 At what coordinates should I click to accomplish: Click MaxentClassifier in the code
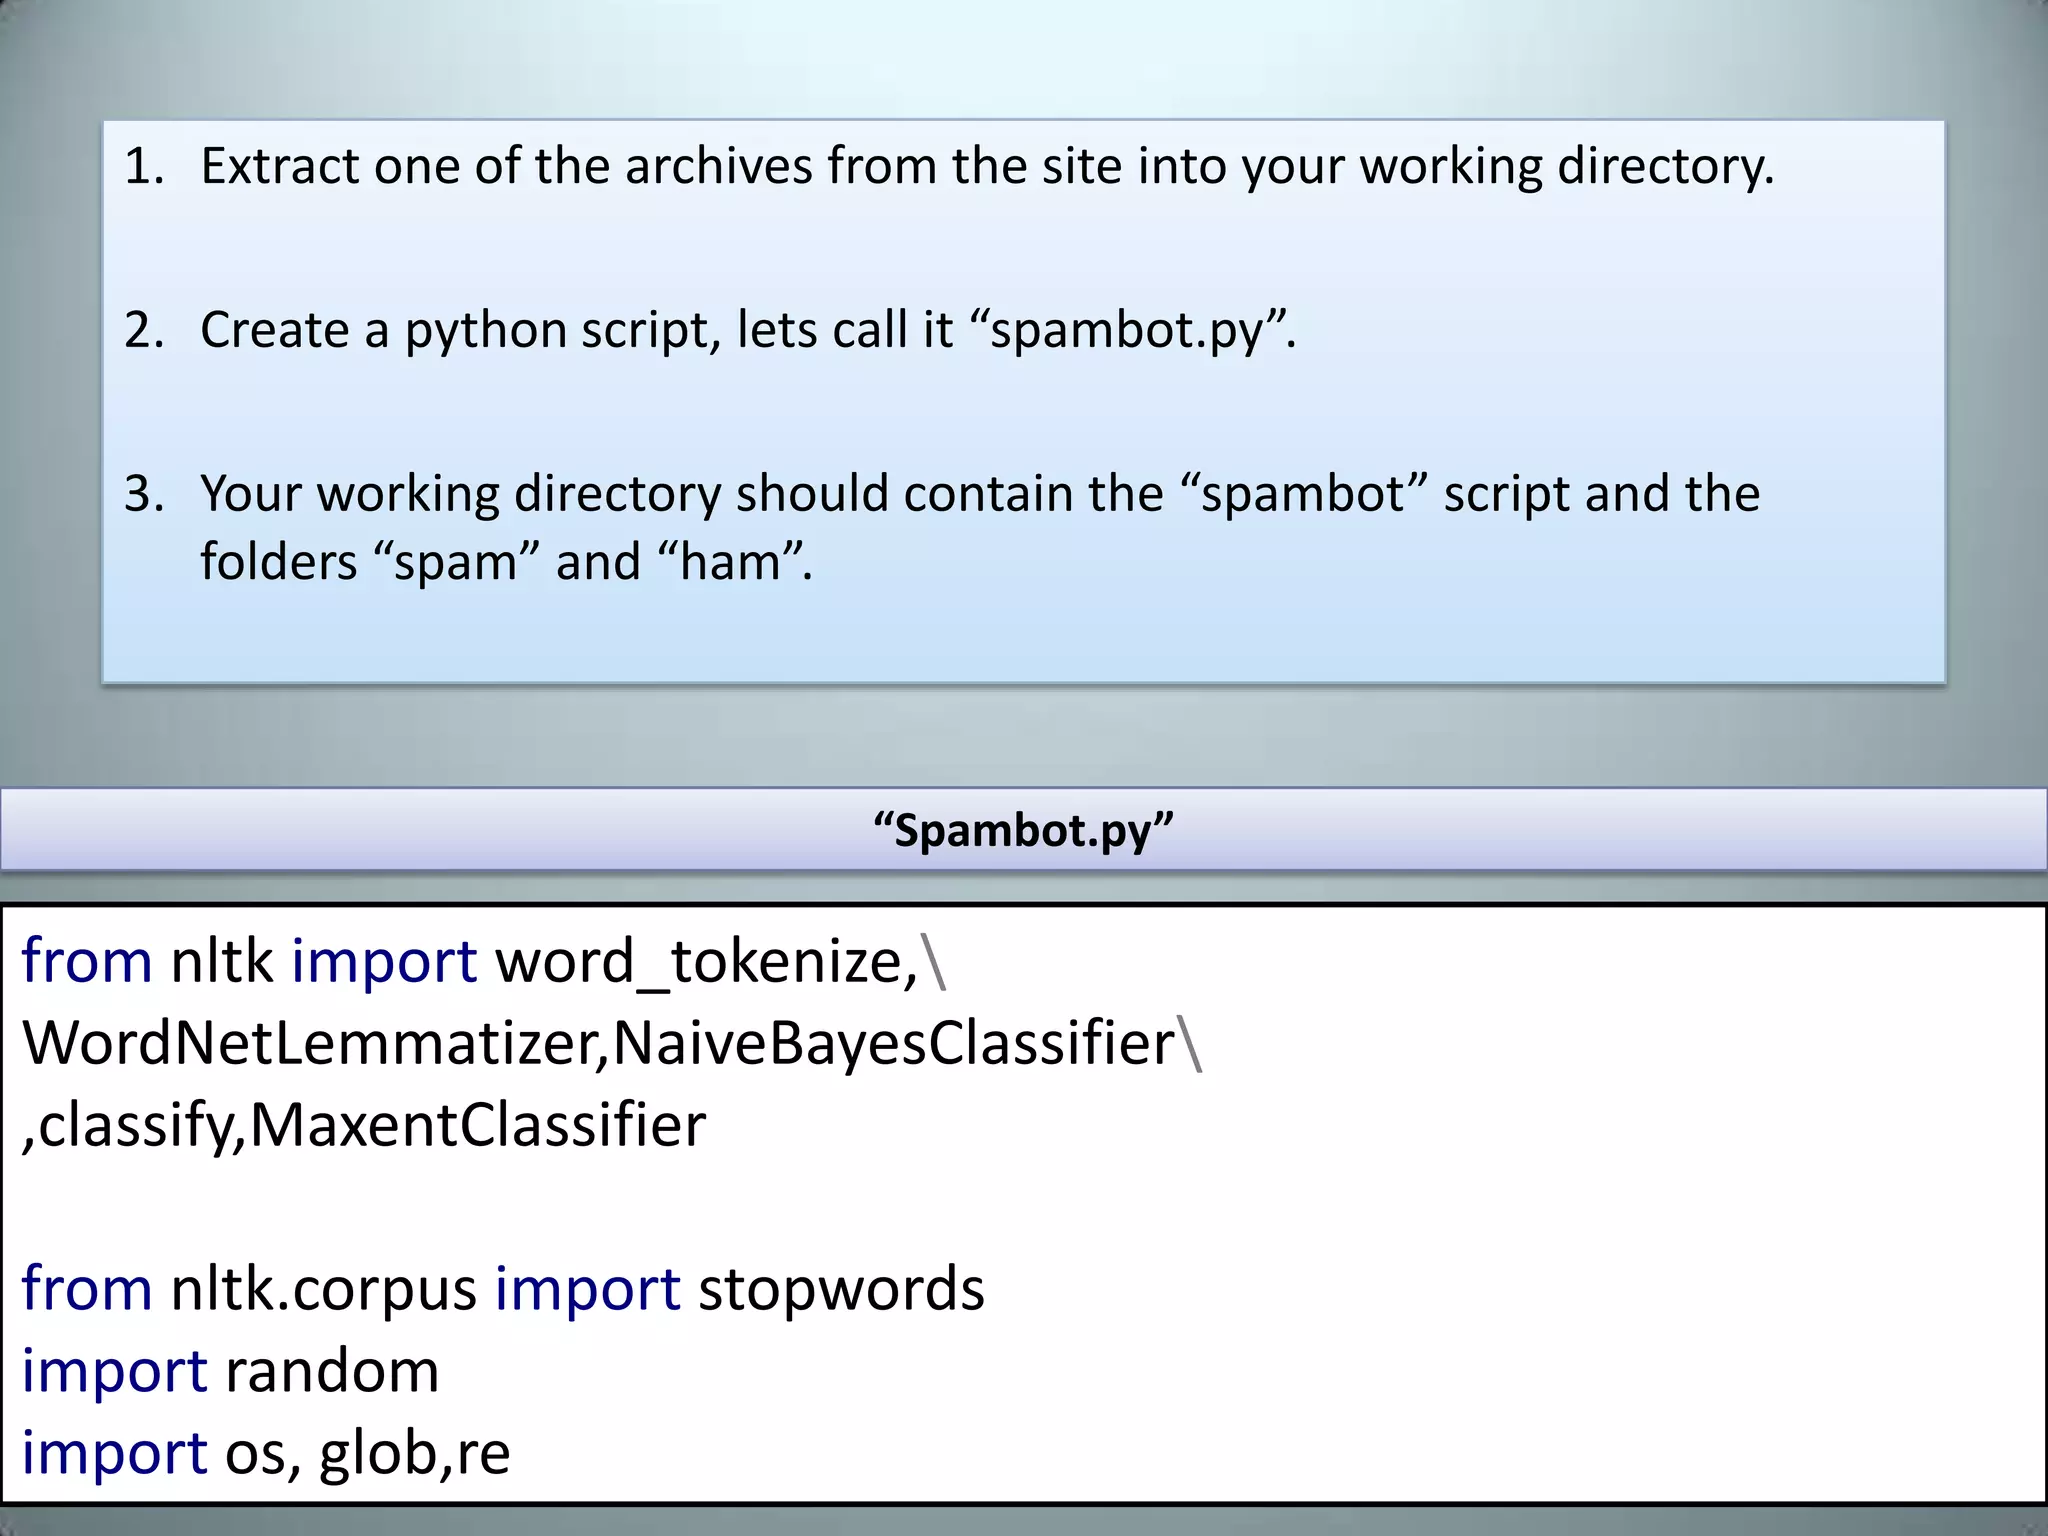click(478, 1126)
